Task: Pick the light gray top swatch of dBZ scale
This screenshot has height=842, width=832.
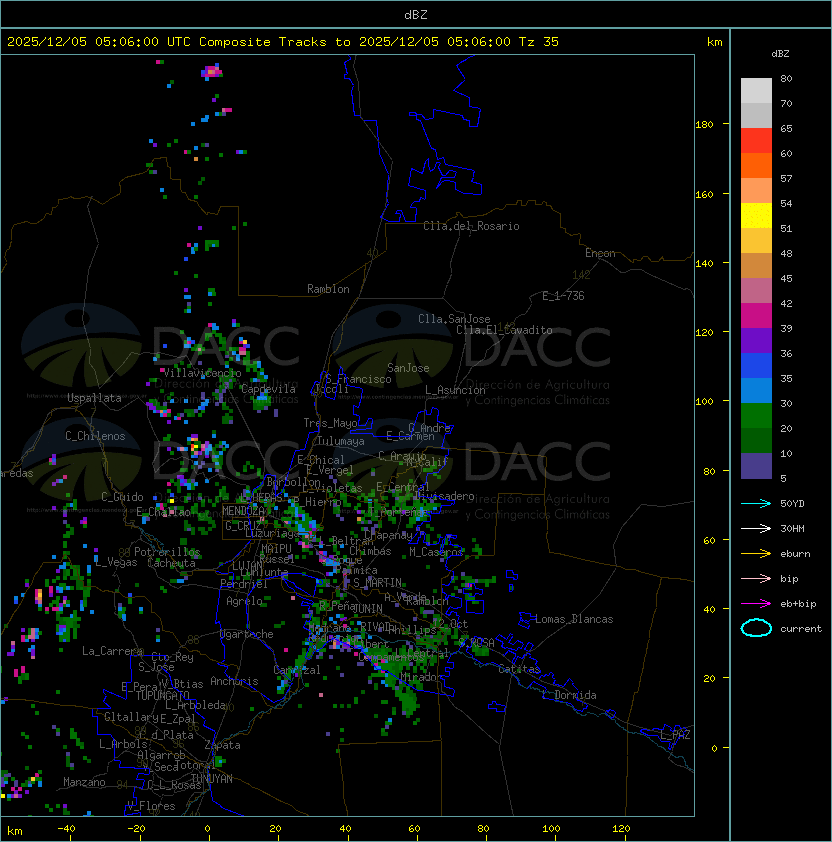Action: click(756, 90)
